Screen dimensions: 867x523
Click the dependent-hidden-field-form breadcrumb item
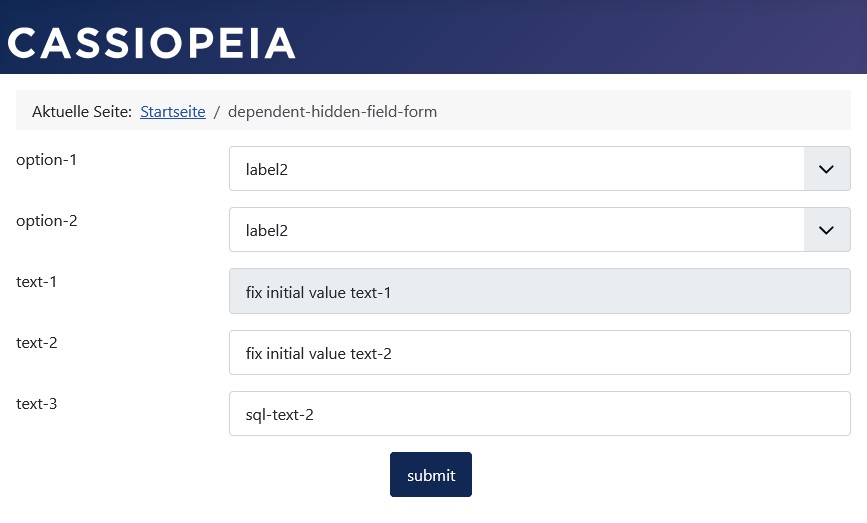coord(332,111)
